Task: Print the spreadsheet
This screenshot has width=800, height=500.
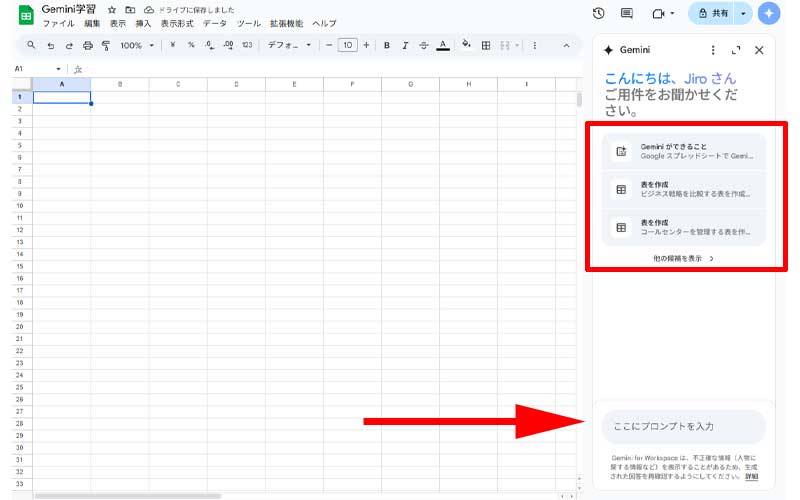Action: 88,45
